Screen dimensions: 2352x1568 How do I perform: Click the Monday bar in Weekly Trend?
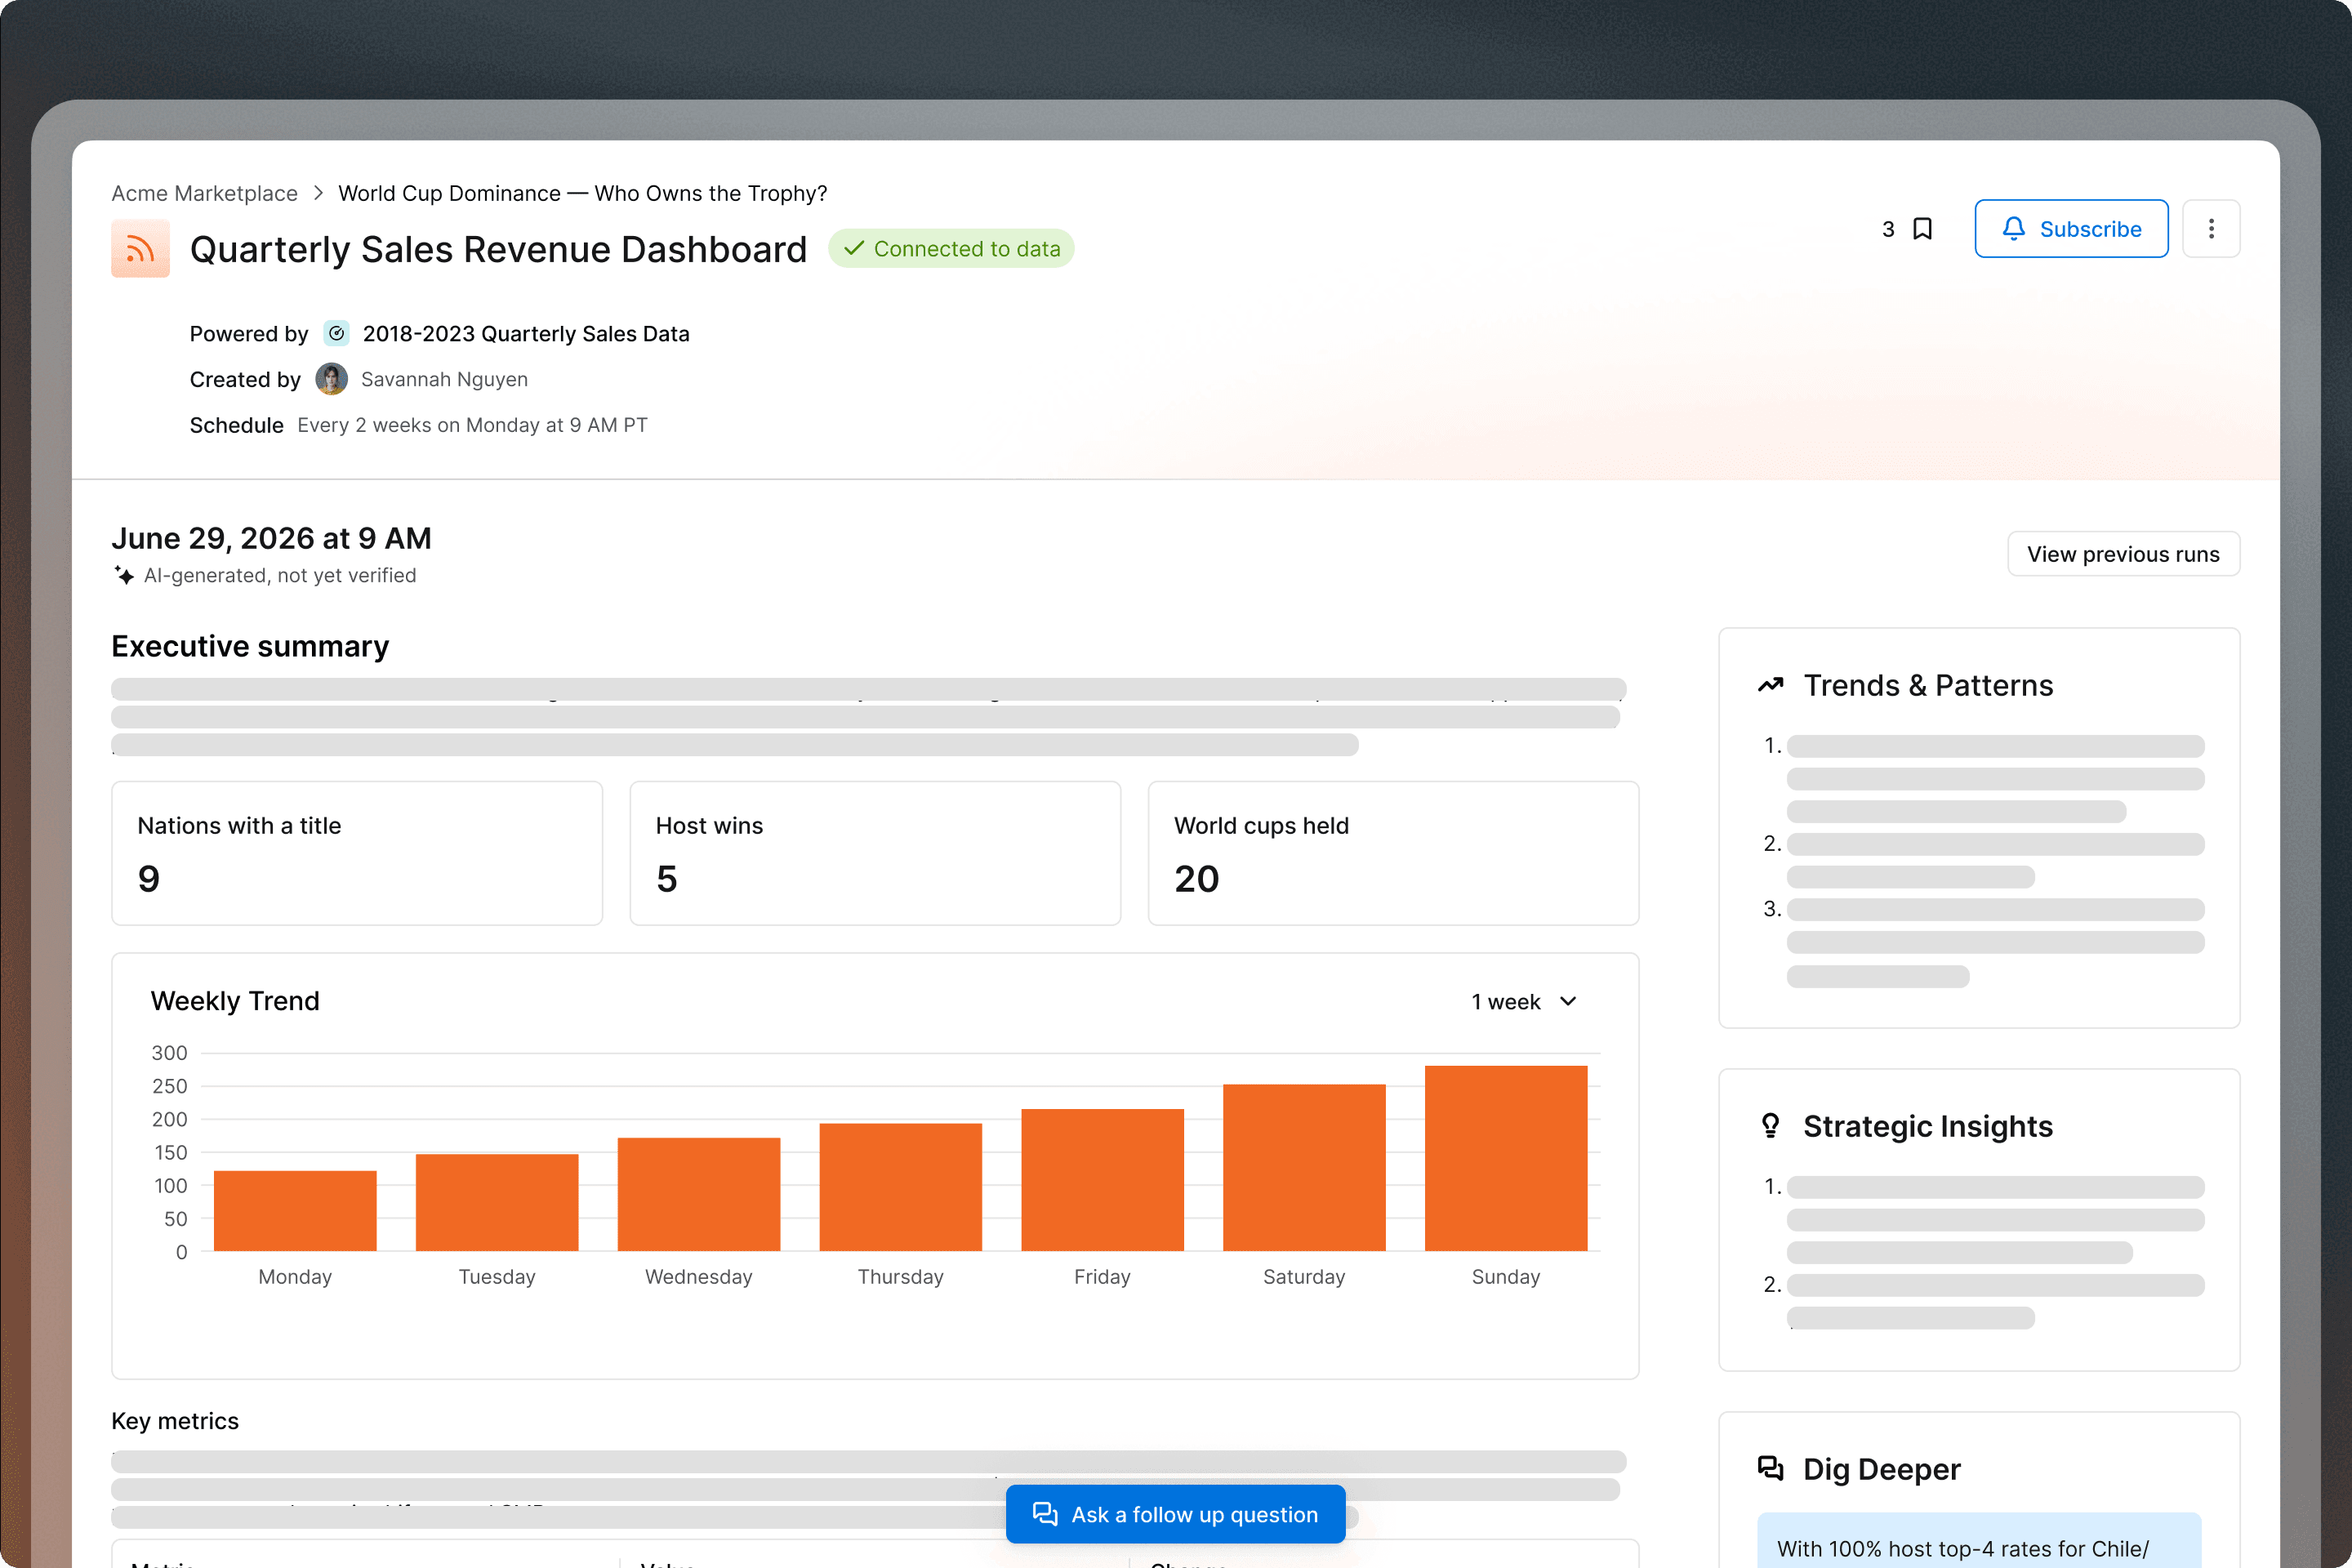click(x=295, y=1211)
